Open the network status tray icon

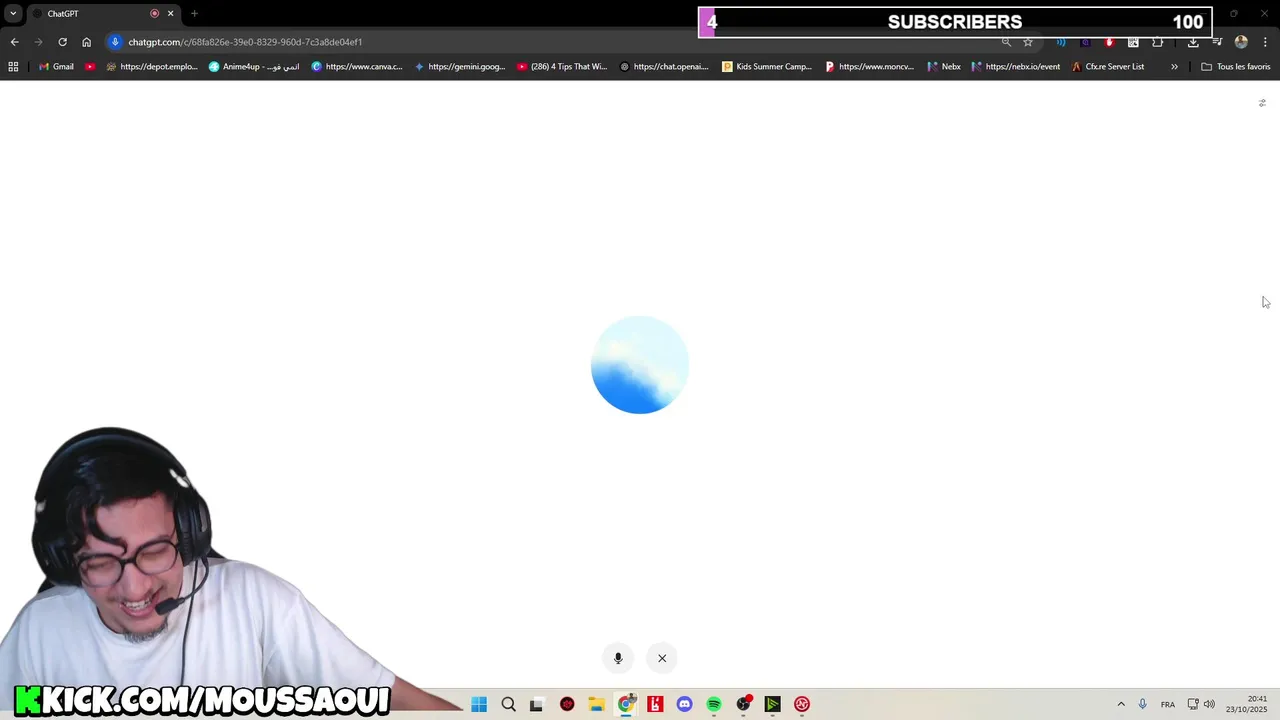click(x=1193, y=704)
